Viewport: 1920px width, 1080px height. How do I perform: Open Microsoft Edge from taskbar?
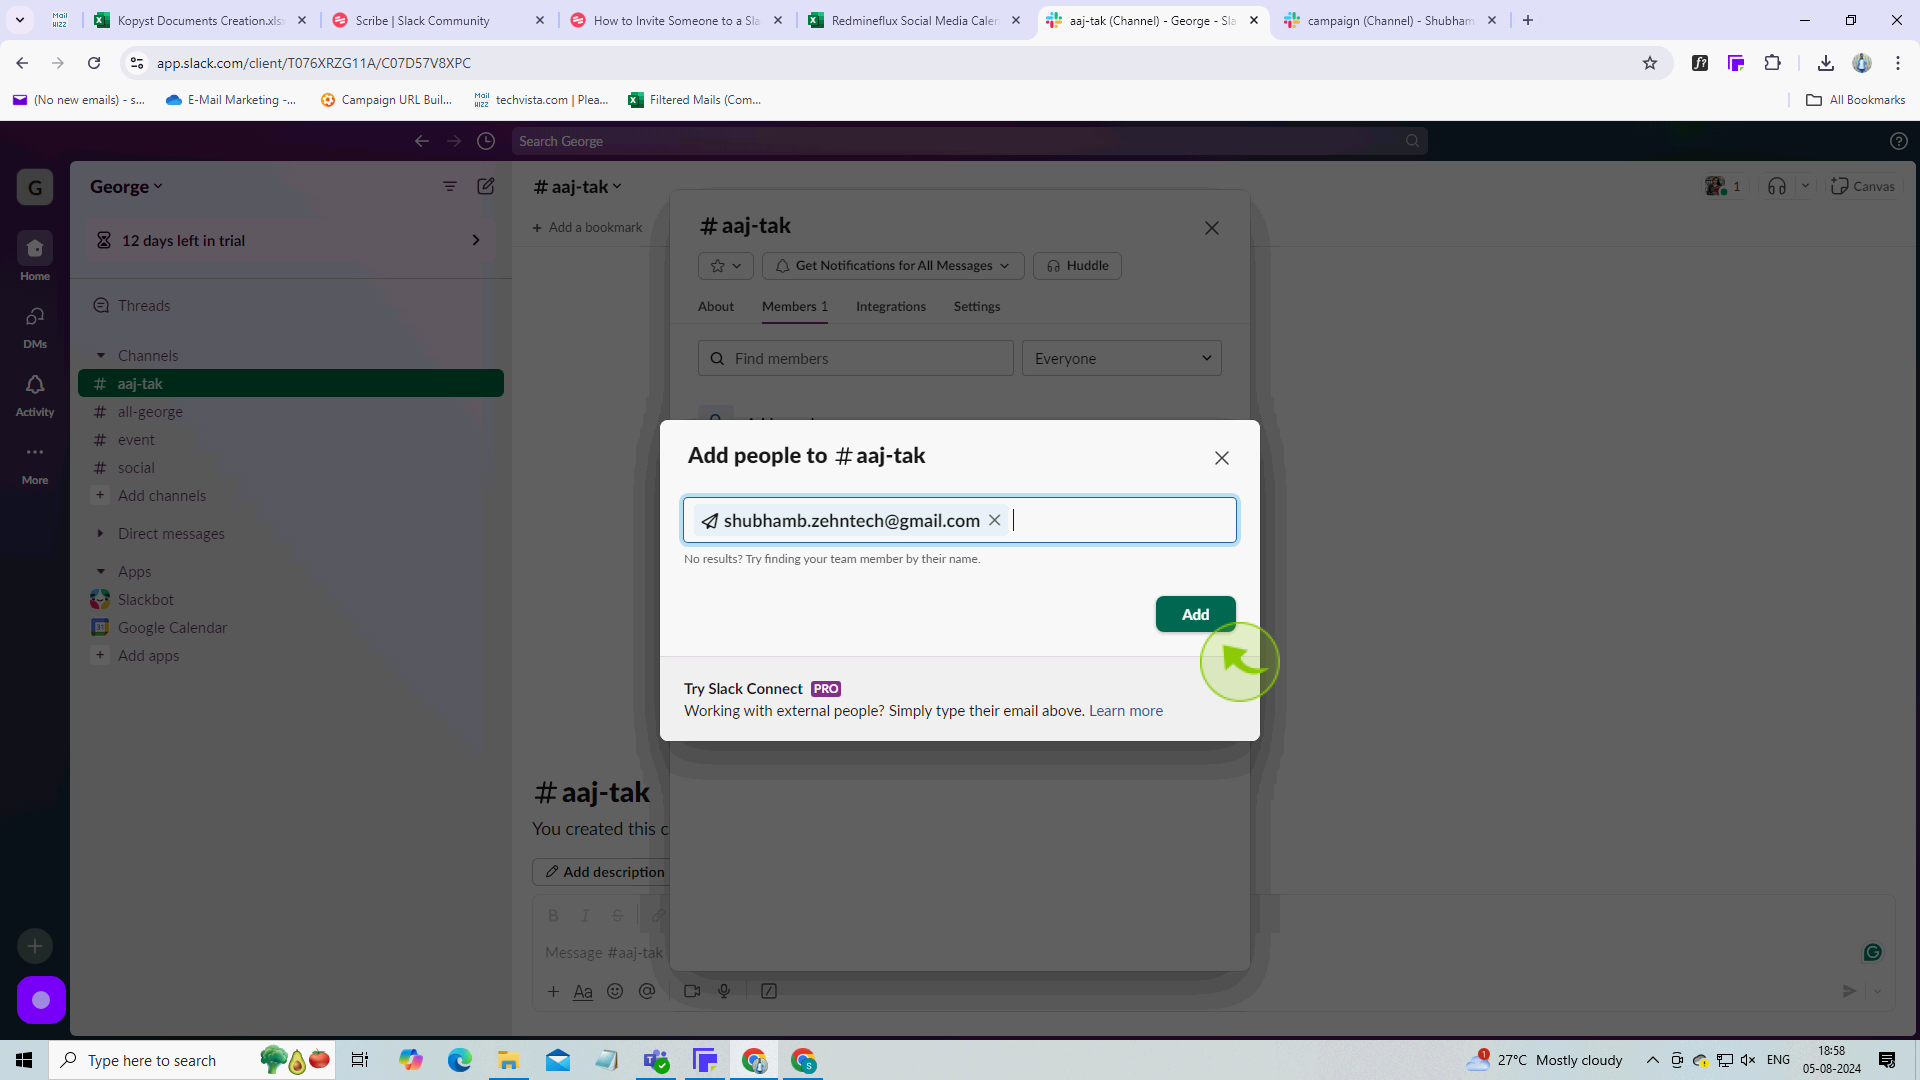(x=459, y=1060)
